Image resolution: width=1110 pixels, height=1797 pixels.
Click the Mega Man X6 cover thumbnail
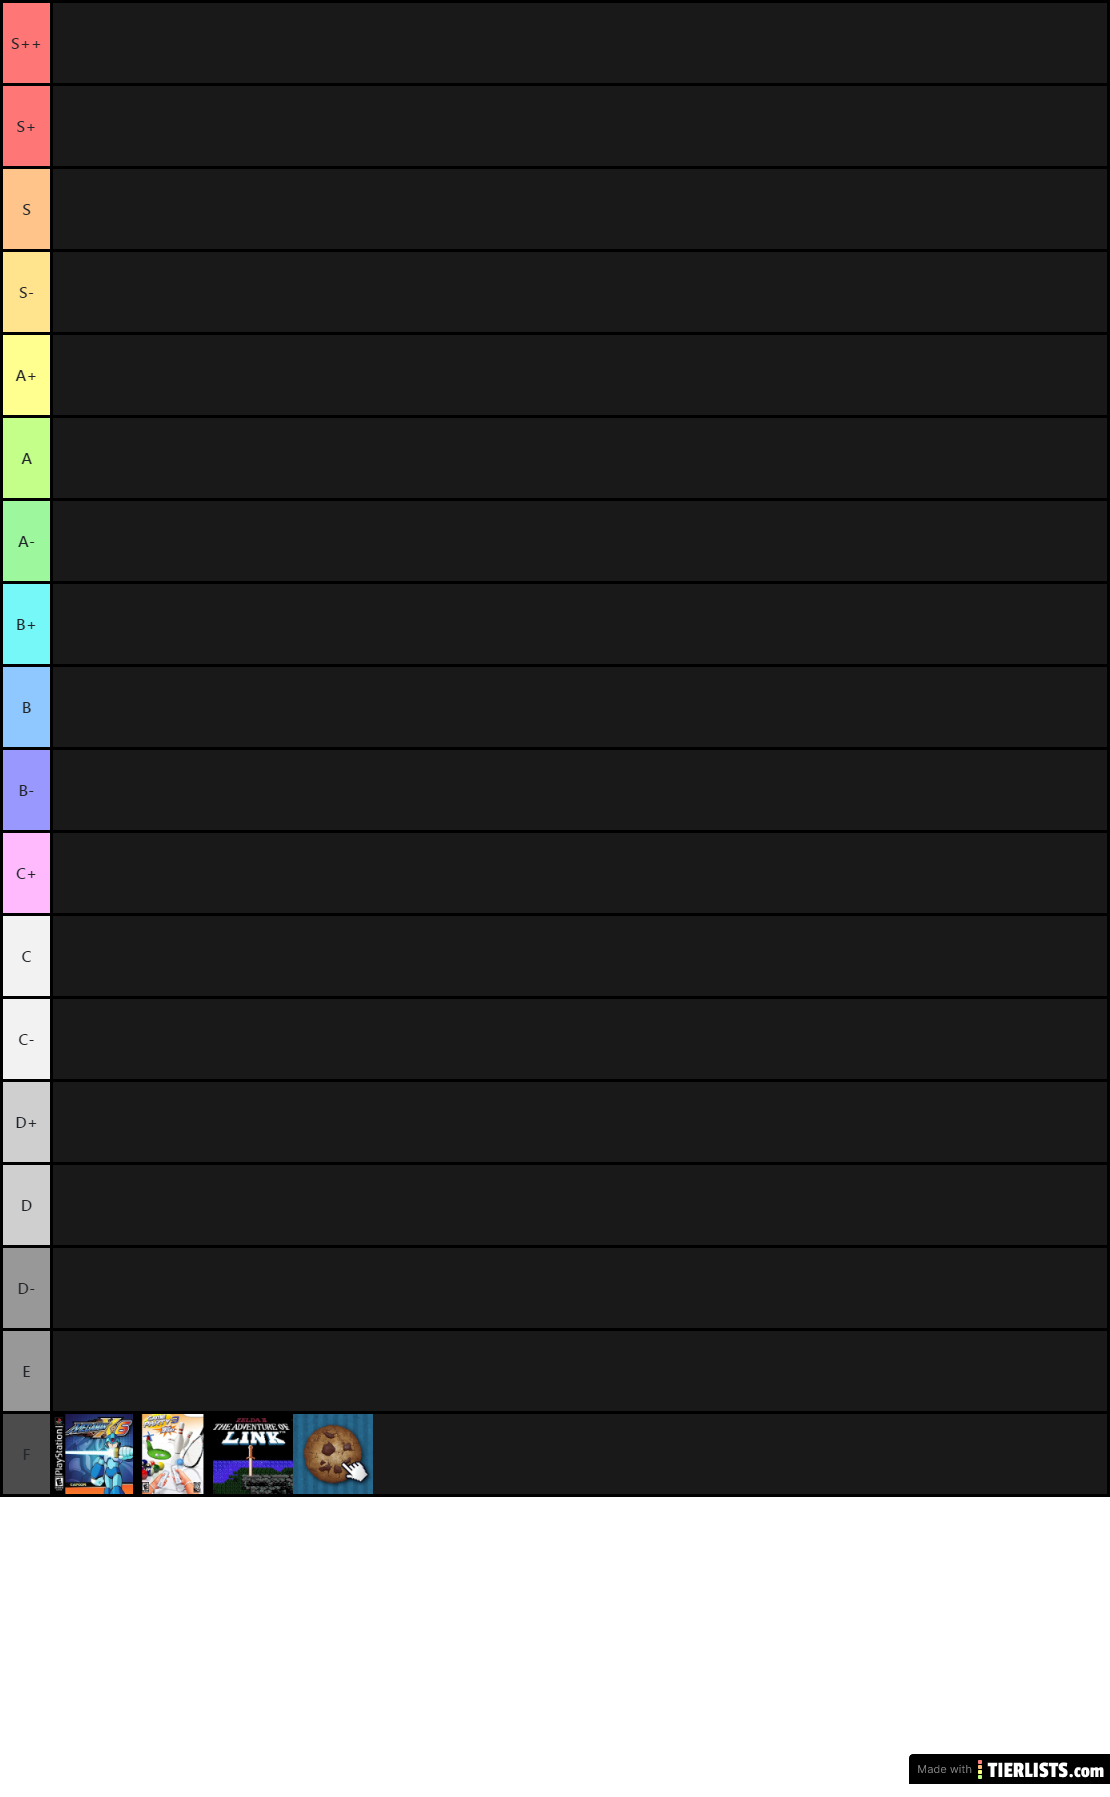93,1454
